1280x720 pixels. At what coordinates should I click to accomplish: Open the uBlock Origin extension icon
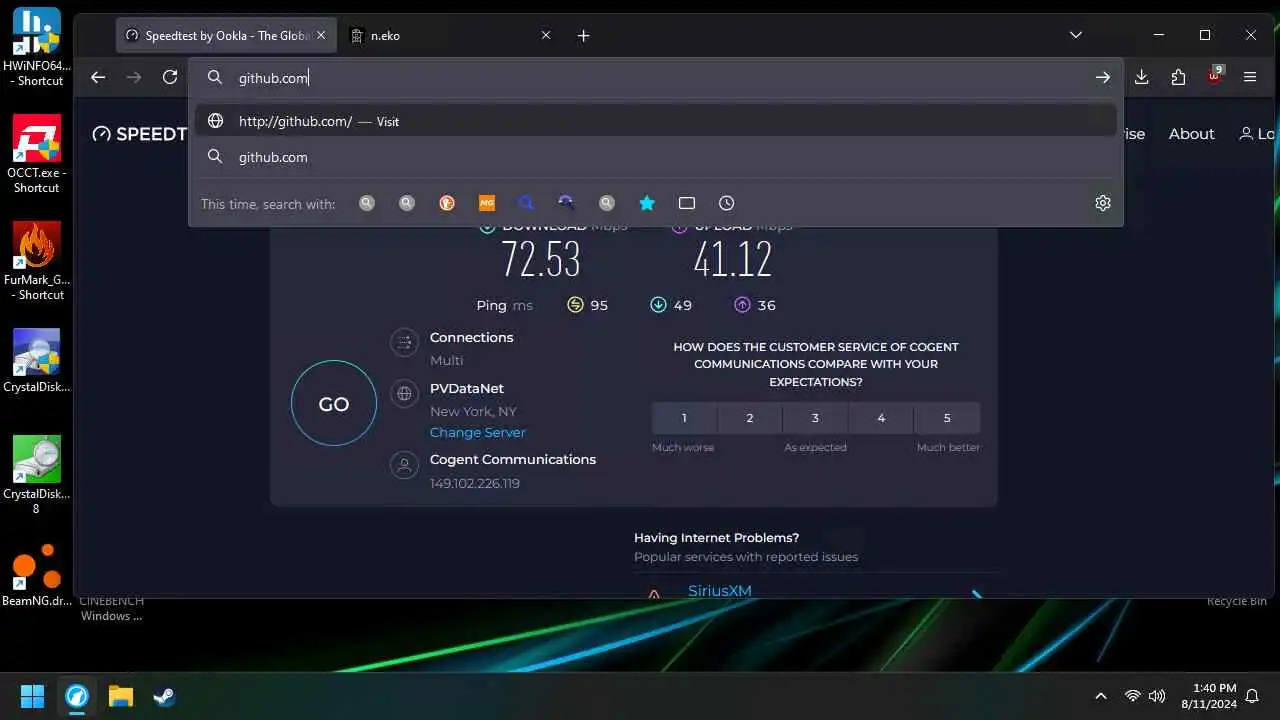click(x=1215, y=76)
